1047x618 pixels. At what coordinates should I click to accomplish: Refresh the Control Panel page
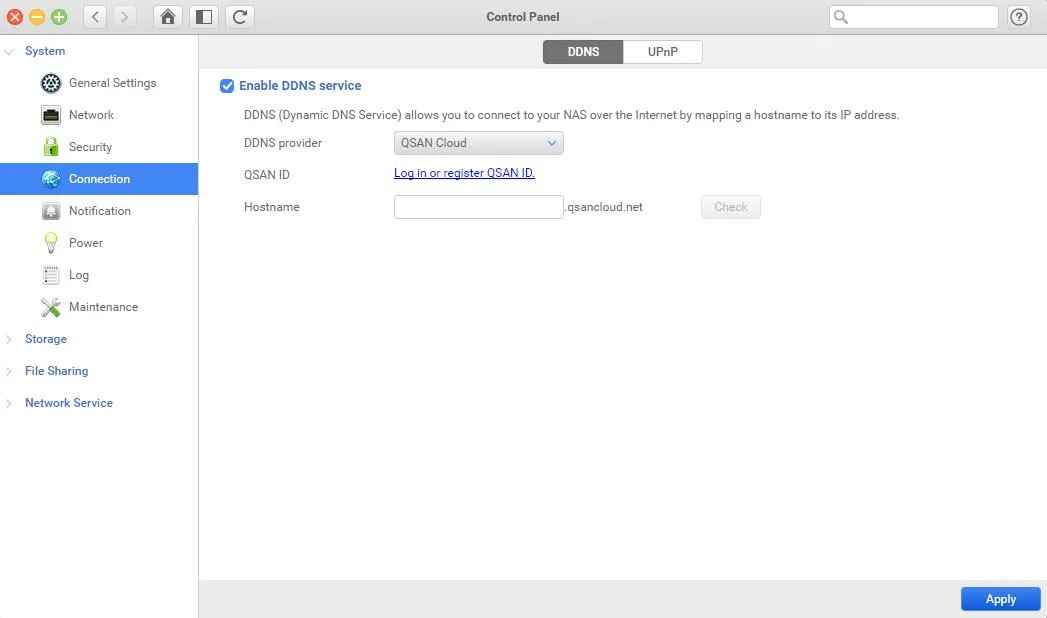point(240,17)
